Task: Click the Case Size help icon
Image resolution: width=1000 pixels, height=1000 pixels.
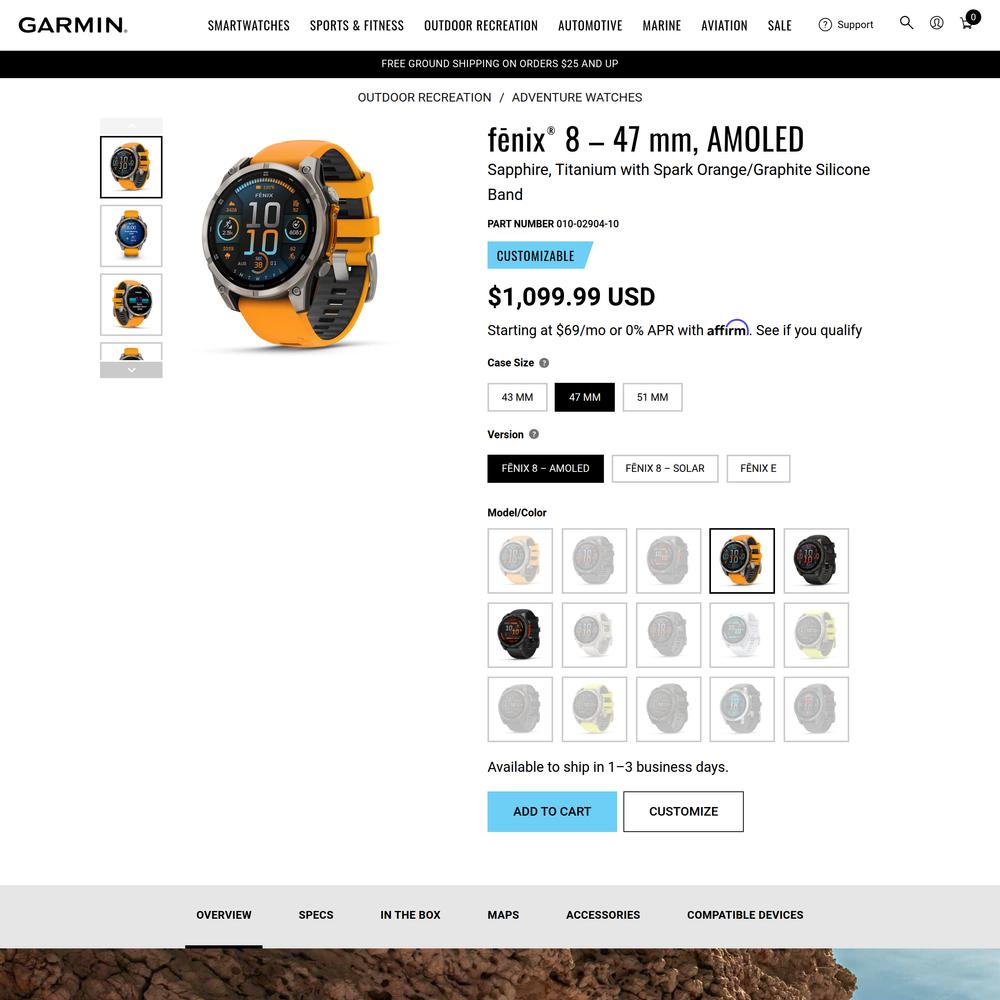Action: pyautogui.click(x=544, y=363)
